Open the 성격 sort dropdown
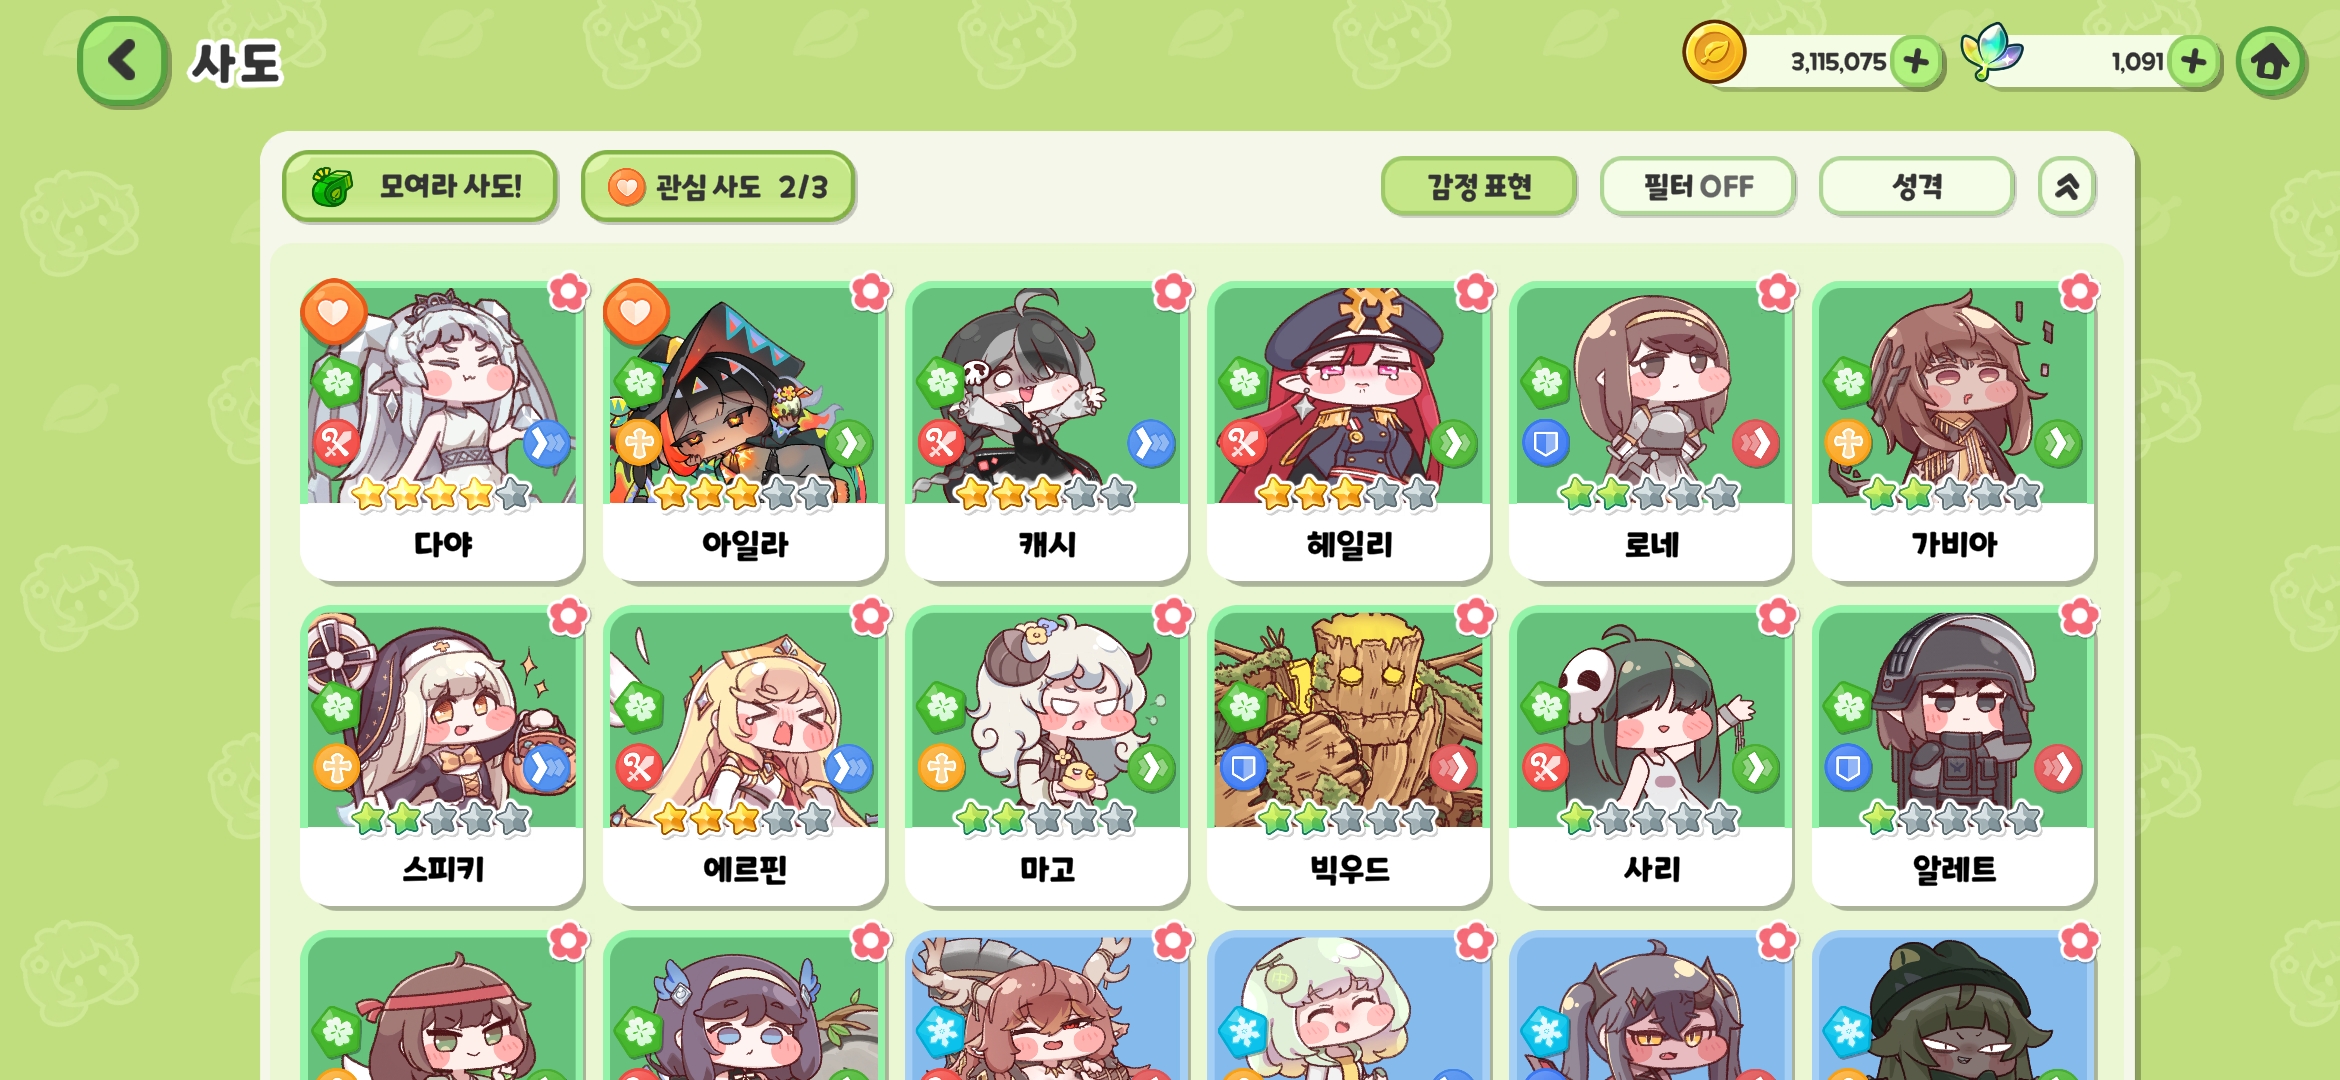Viewport: 2340px width, 1080px height. pos(1917,186)
